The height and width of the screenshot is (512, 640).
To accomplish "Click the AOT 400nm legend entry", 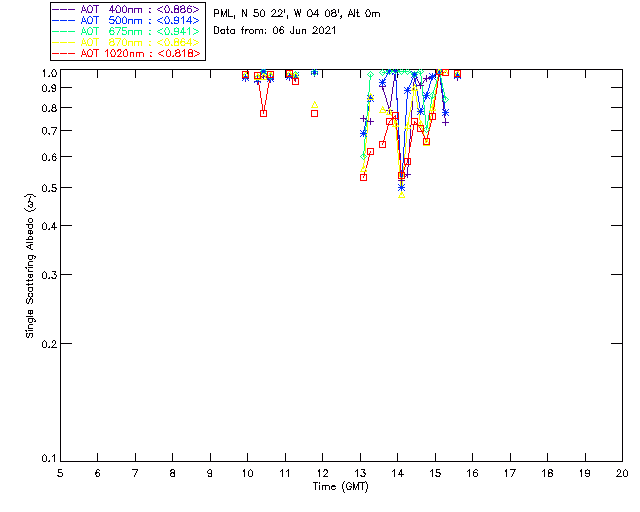I will pos(127,9).
